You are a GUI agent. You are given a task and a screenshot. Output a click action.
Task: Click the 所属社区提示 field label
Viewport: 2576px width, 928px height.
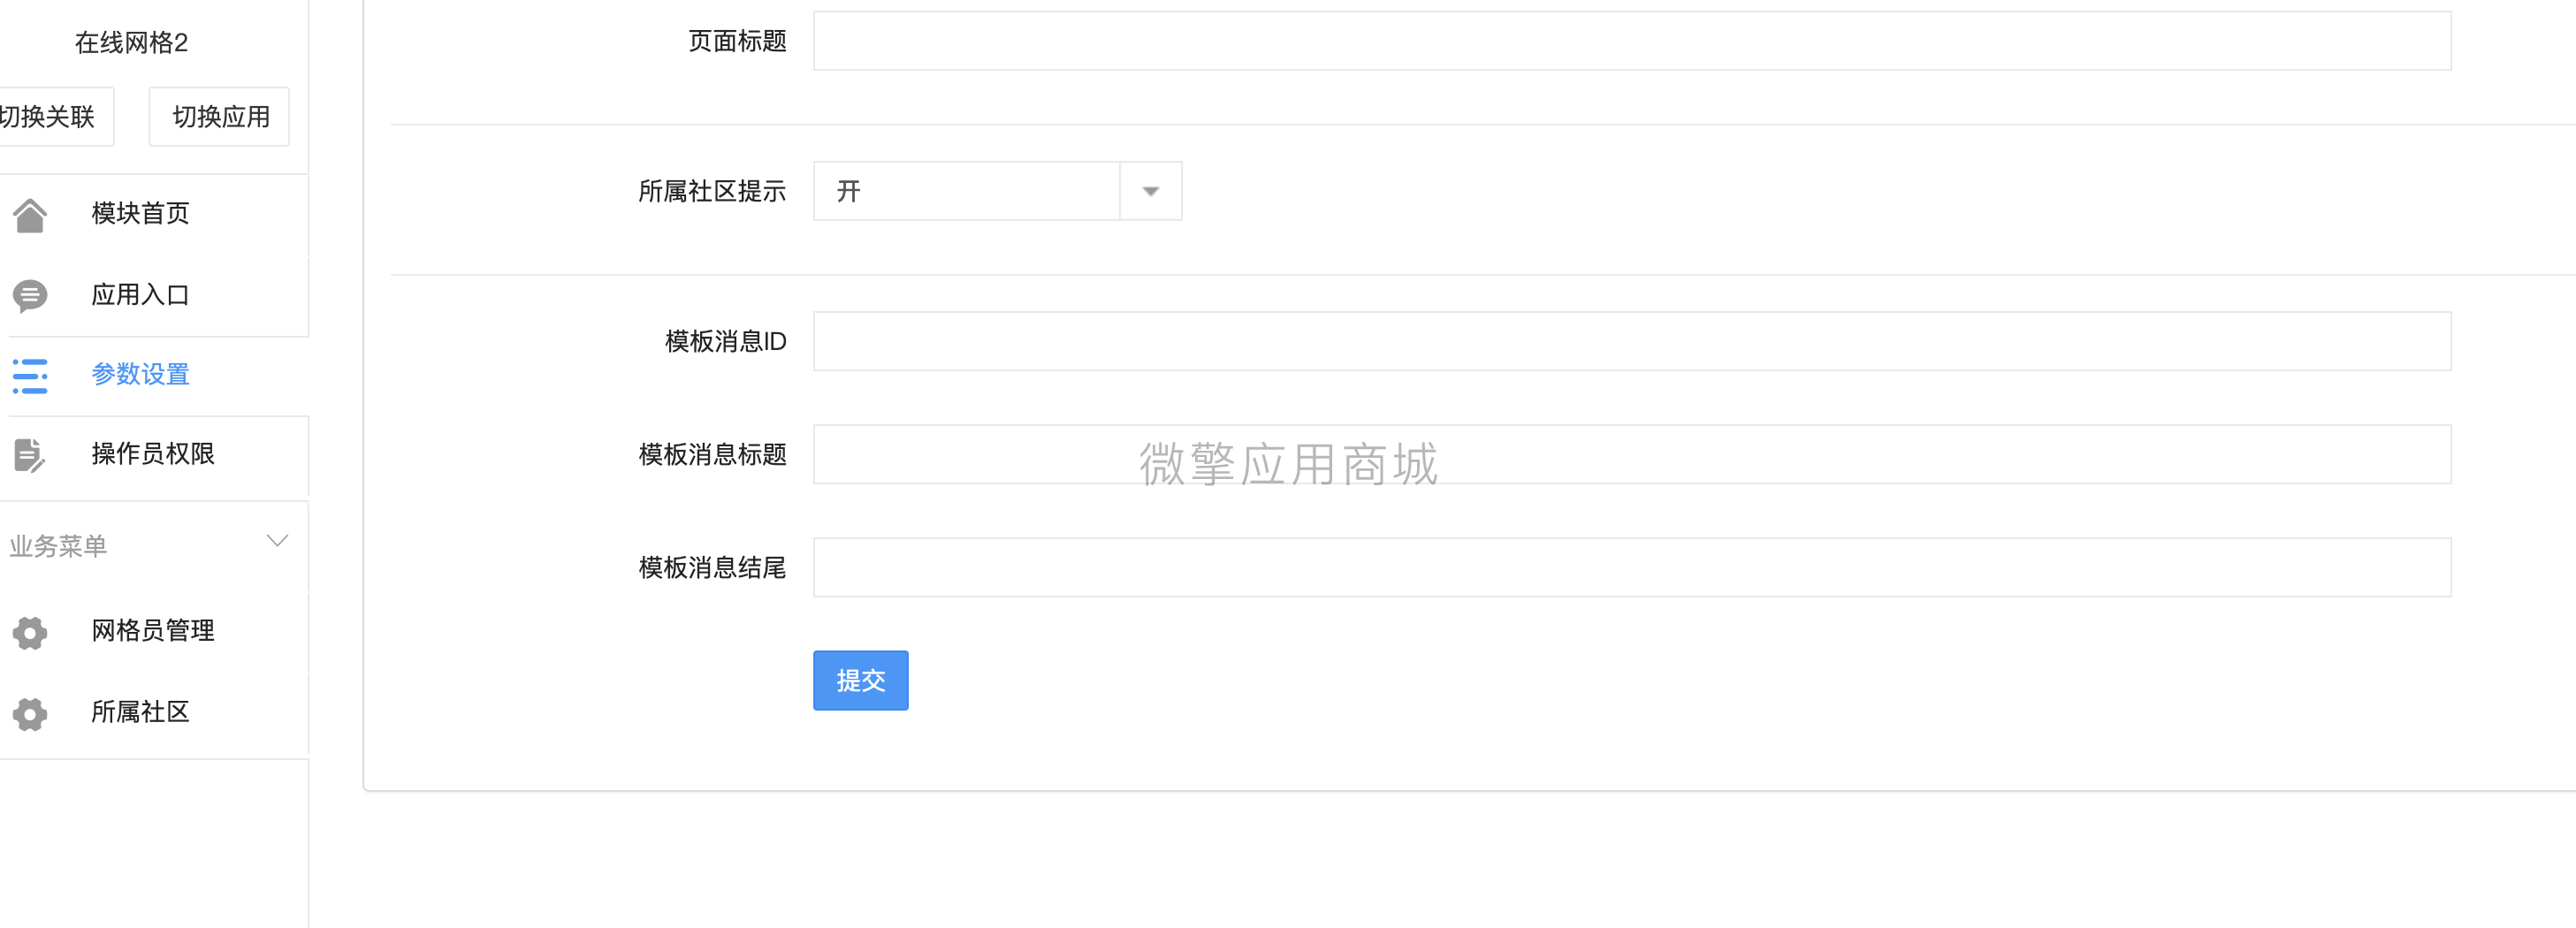click(712, 191)
